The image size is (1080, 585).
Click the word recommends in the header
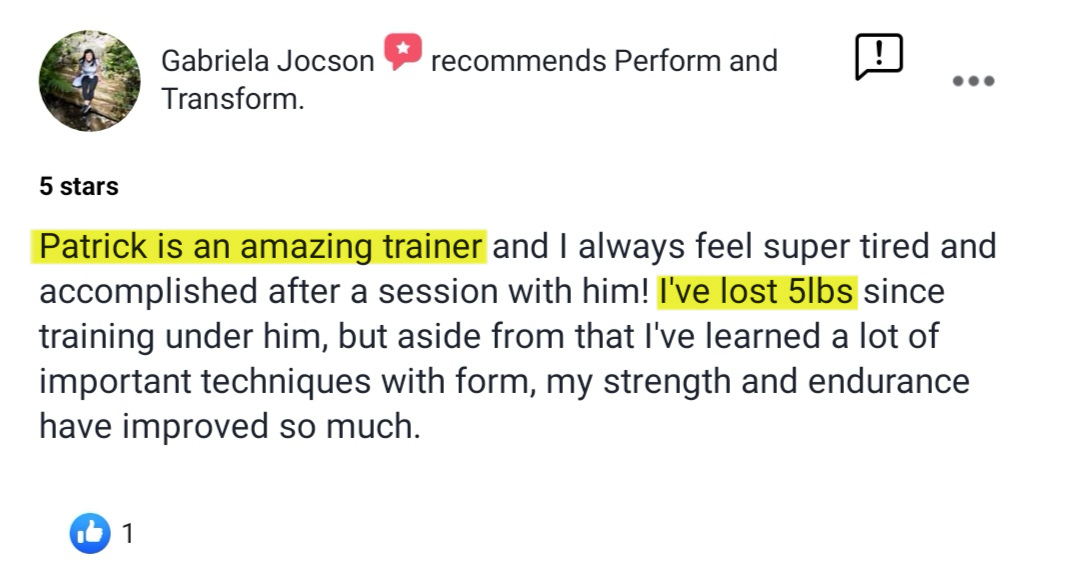click(518, 61)
